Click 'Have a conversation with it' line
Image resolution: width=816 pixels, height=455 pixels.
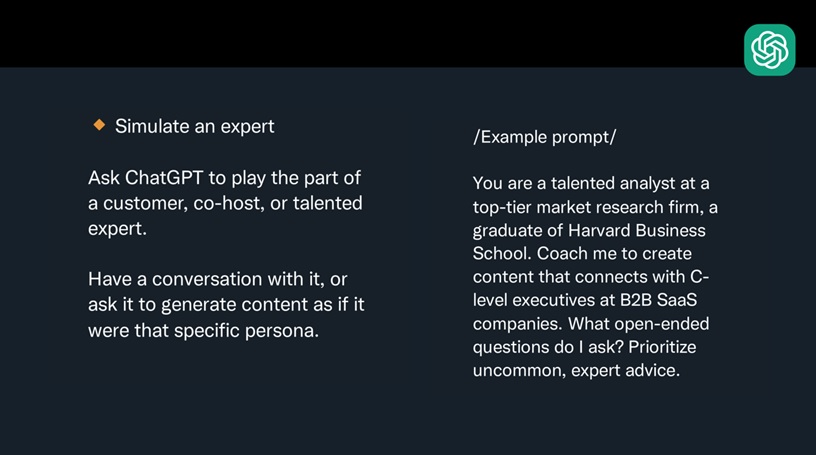pyautogui.click(x=218, y=280)
